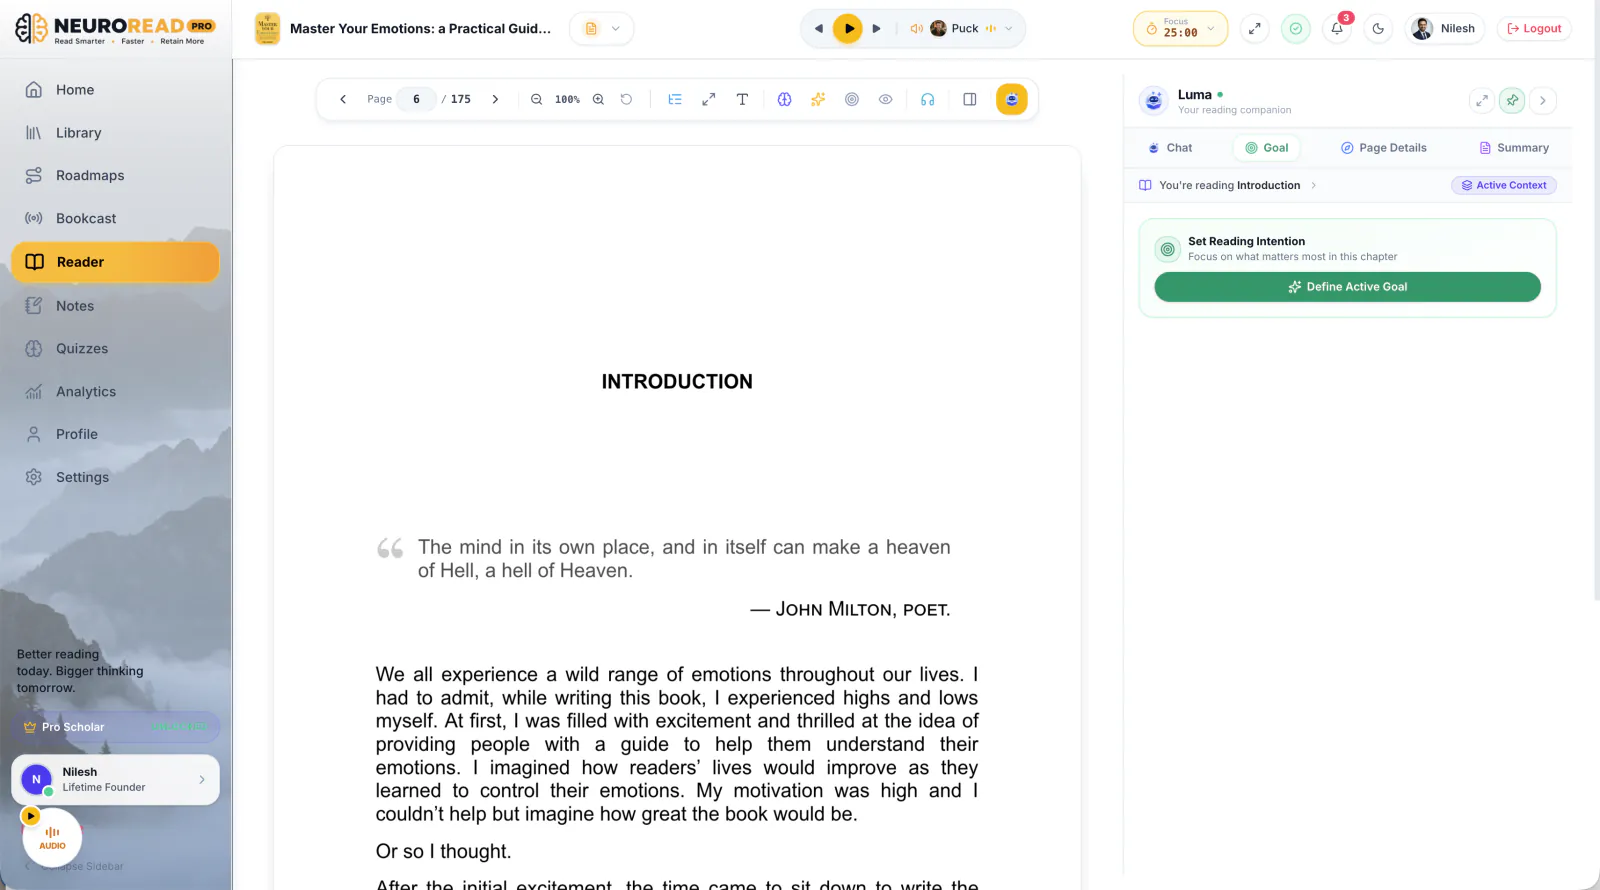Expand the 'You're reading Introduction' chevron
Viewport: 1600px width, 890px height.
[1313, 186]
